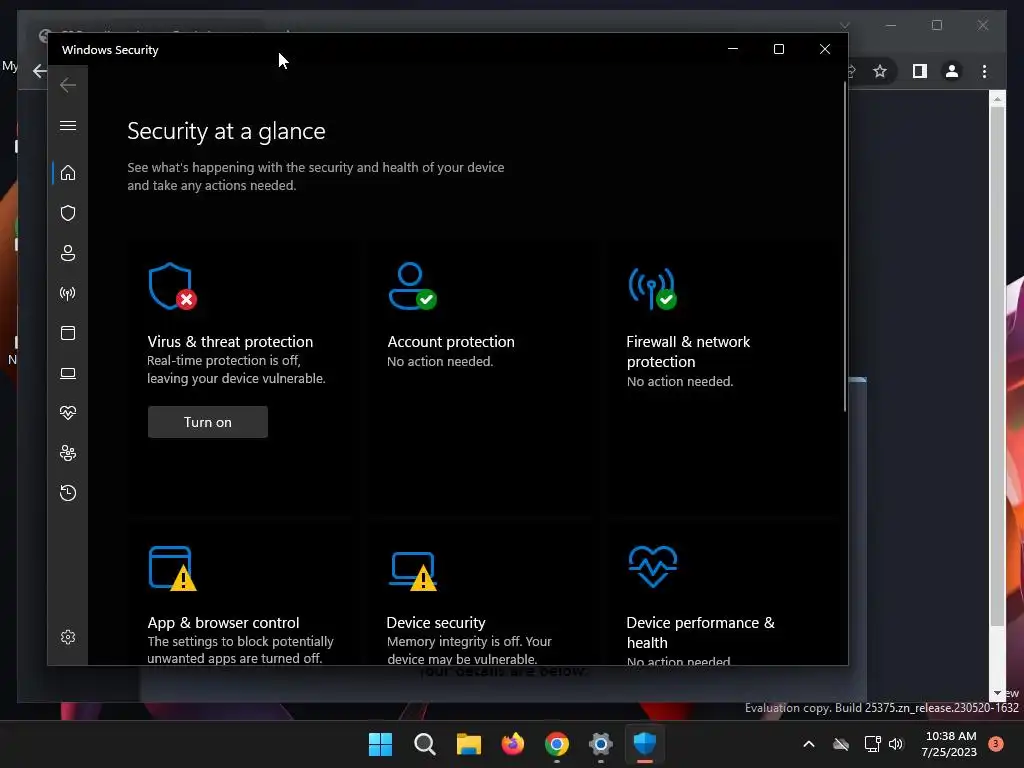Click the App & browser control tile icon
The height and width of the screenshot is (768, 1024).
click(x=172, y=568)
